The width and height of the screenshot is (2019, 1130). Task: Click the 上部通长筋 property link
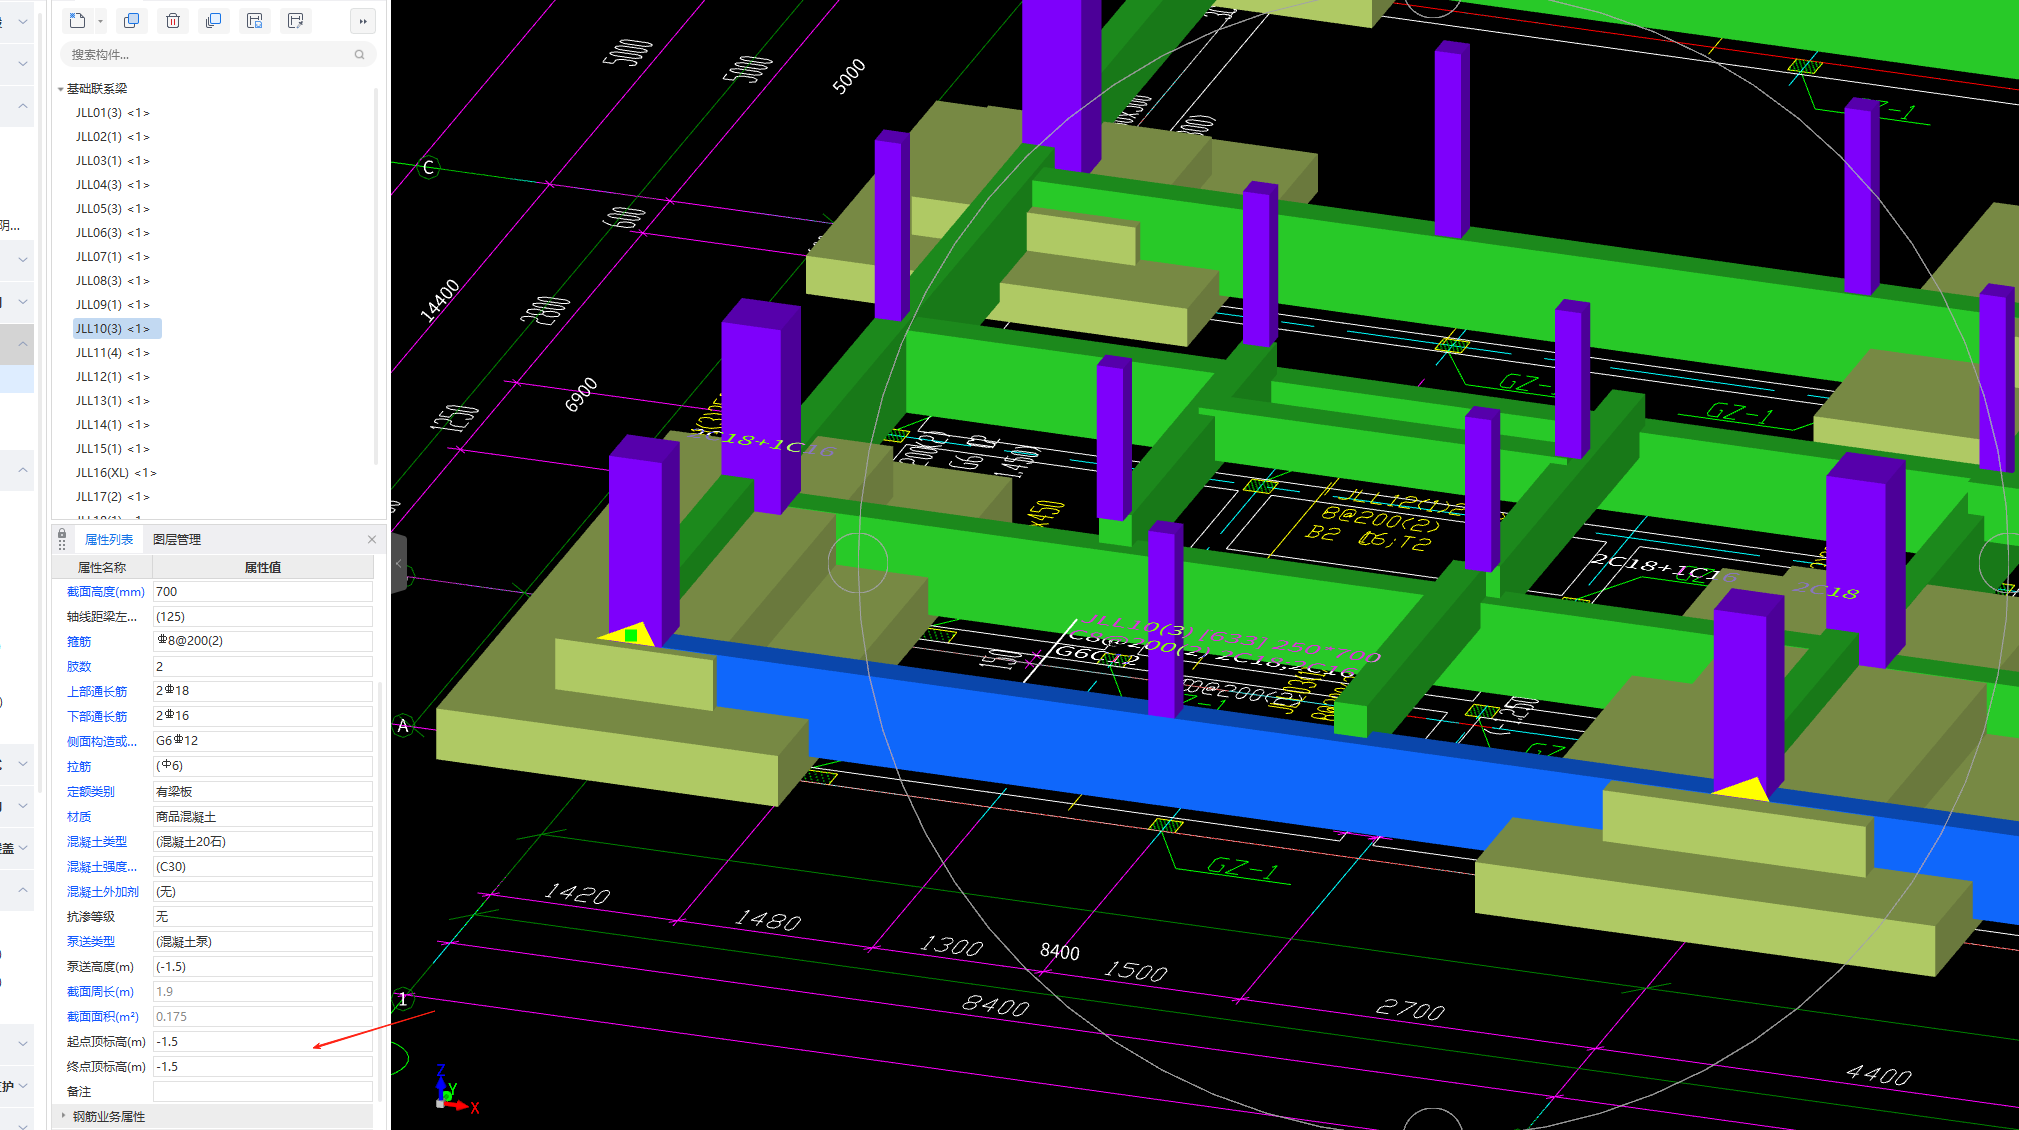tap(97, 692)
